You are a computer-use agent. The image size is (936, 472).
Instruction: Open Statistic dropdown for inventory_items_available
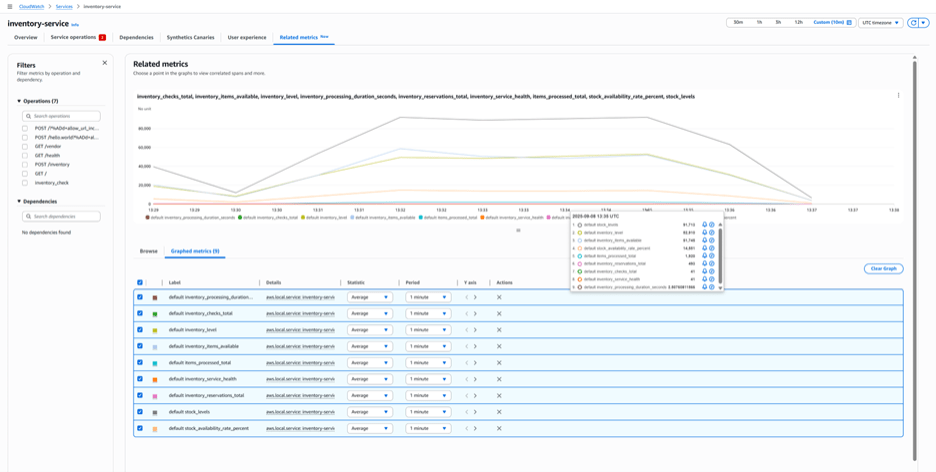369,346
